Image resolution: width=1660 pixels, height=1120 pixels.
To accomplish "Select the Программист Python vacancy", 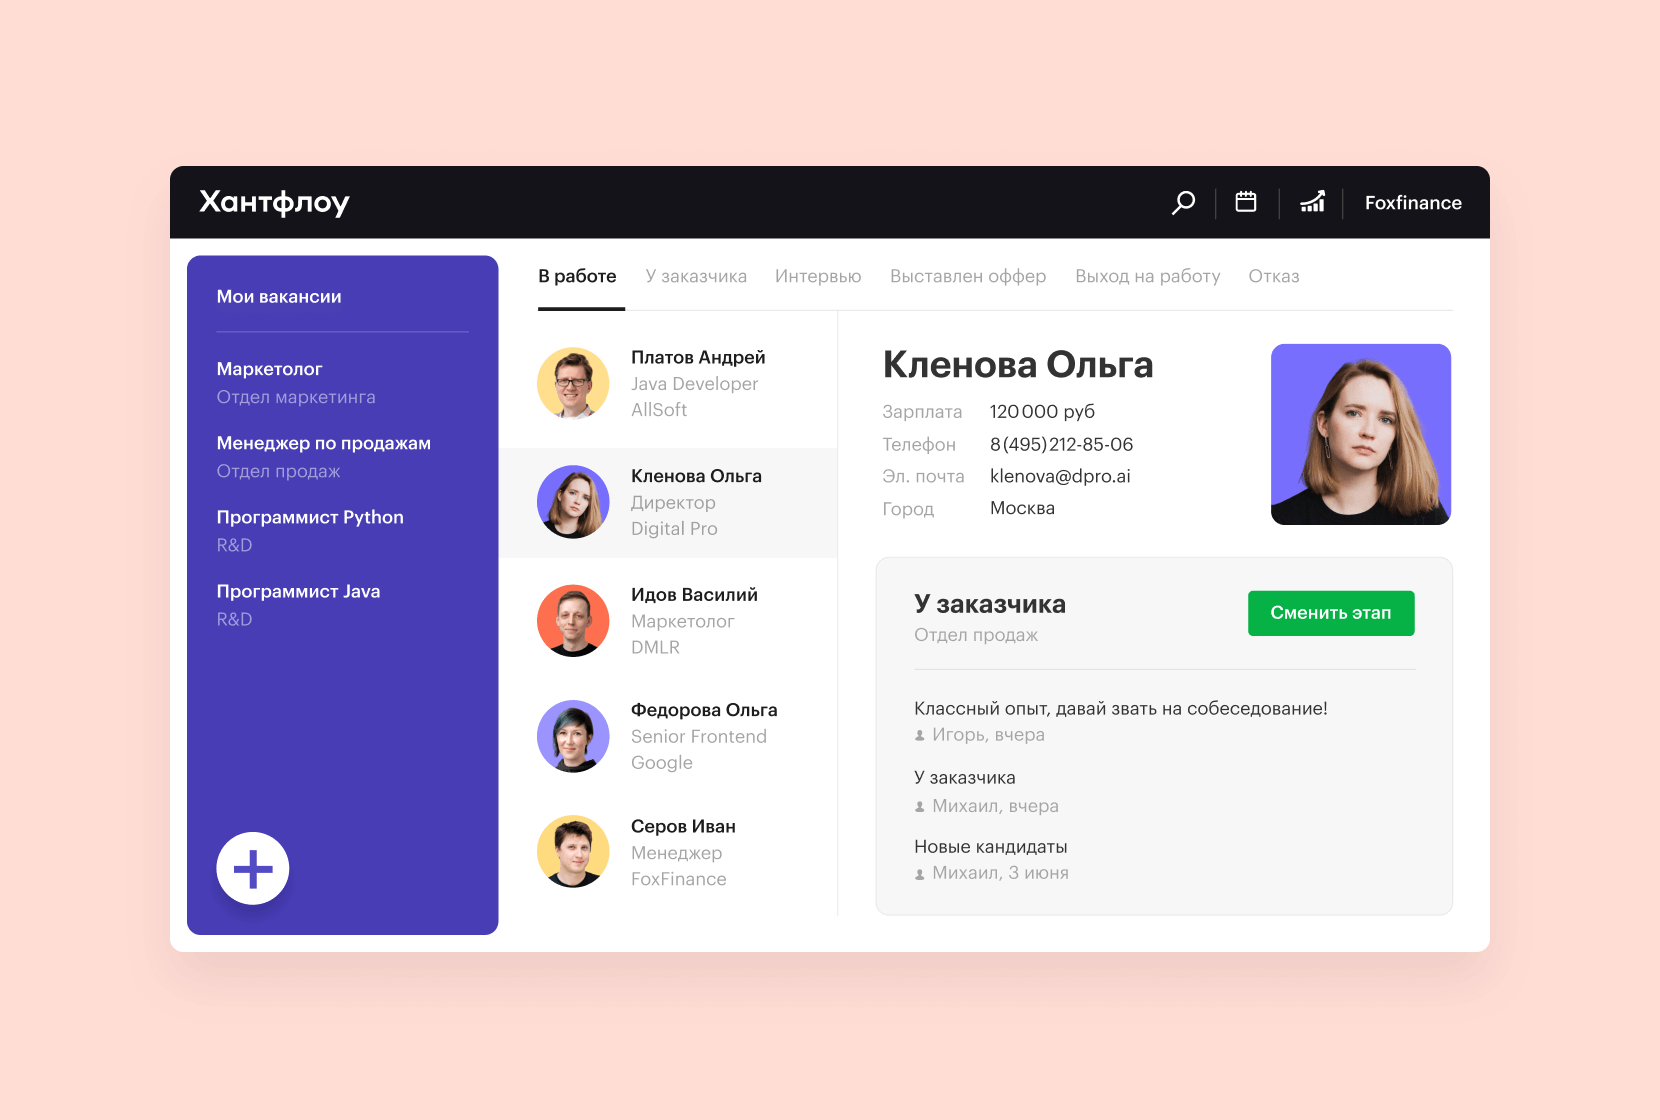I will [x=310, y=517].
